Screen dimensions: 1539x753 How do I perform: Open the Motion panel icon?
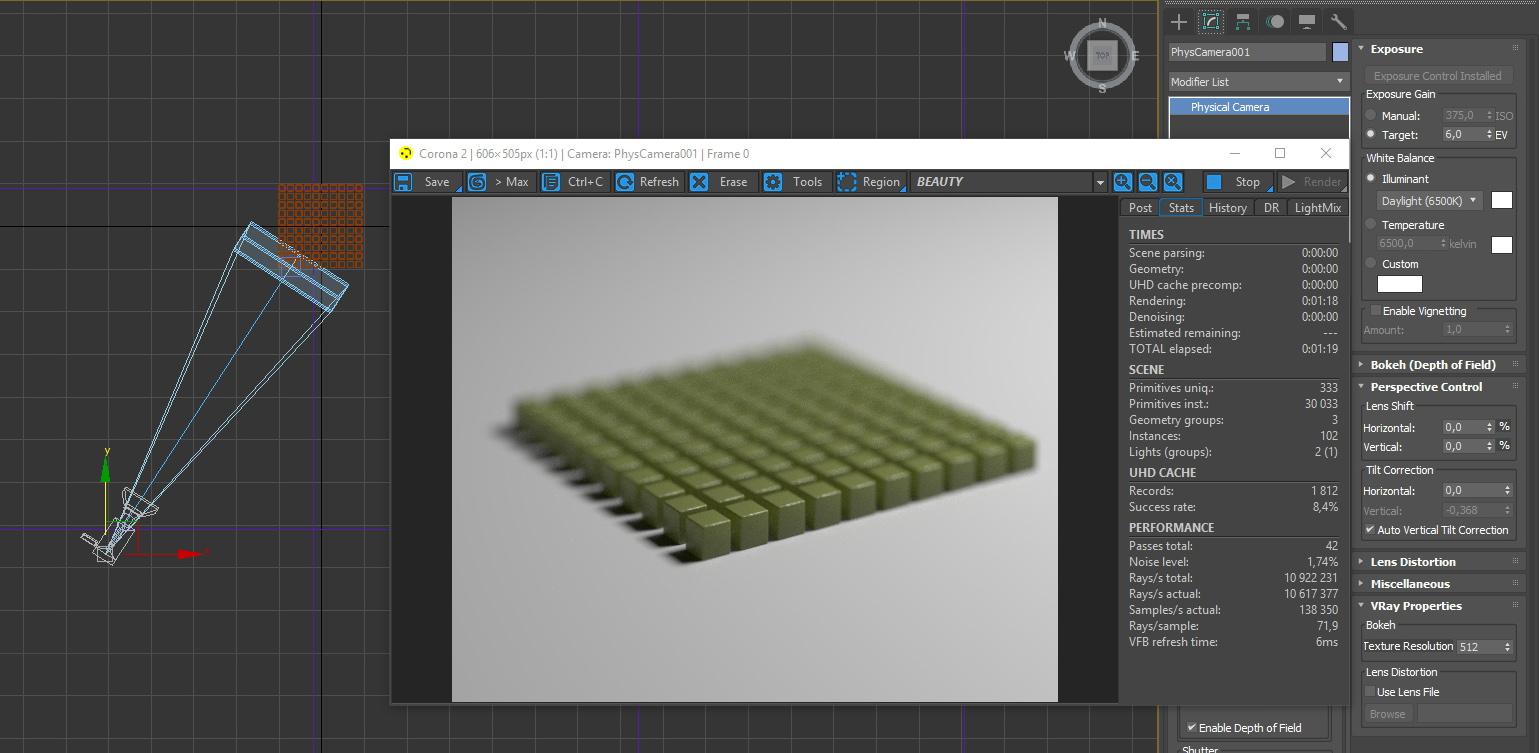pos(1275,21)
